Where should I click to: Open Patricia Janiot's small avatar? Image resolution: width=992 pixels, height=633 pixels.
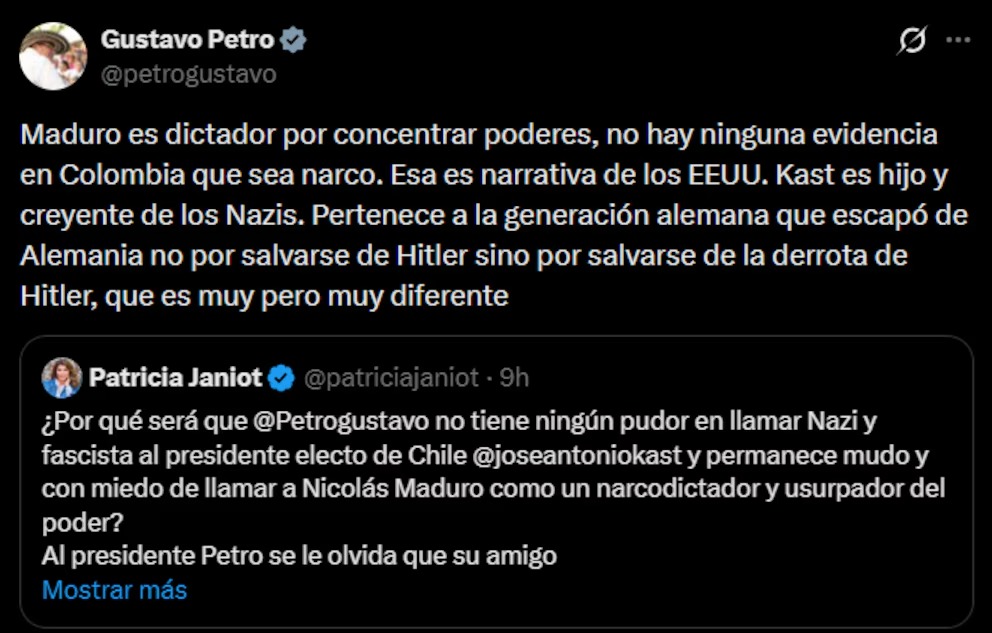click(x=62, y=378)
